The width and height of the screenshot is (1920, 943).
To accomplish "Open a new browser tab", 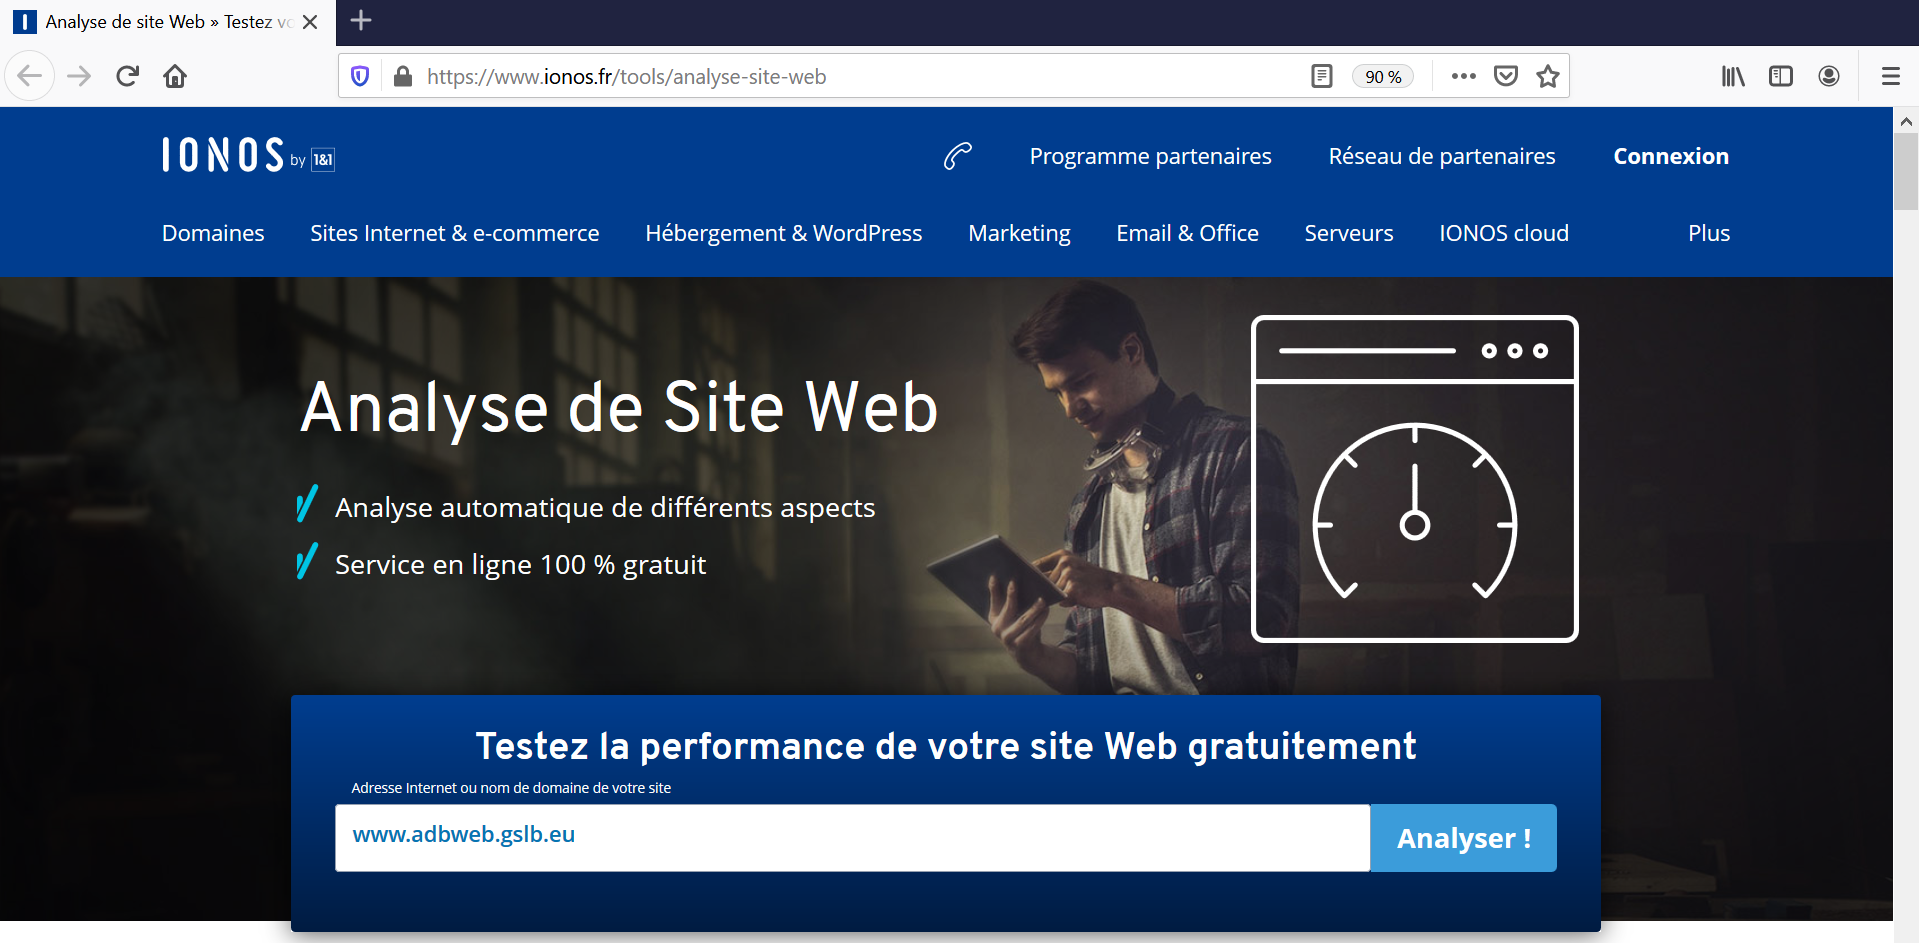I will tap(361, 21).
